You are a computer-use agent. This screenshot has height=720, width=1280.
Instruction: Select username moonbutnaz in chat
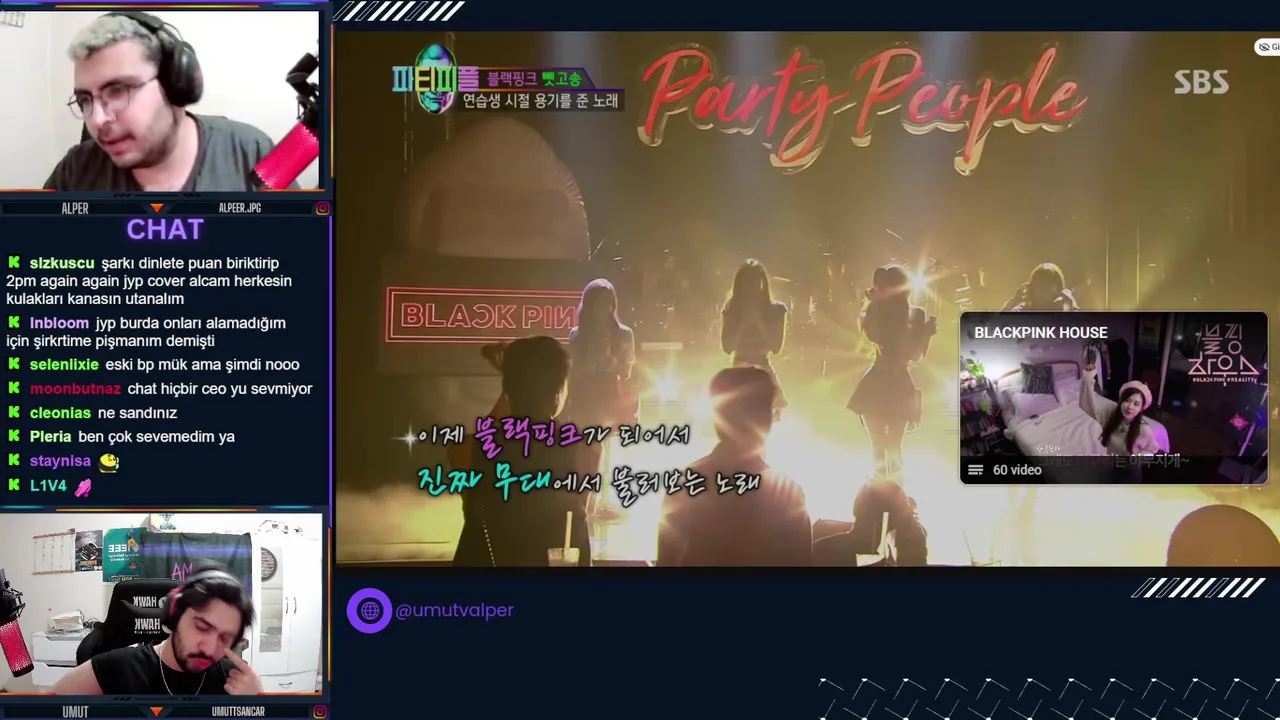tap(75, 389)
